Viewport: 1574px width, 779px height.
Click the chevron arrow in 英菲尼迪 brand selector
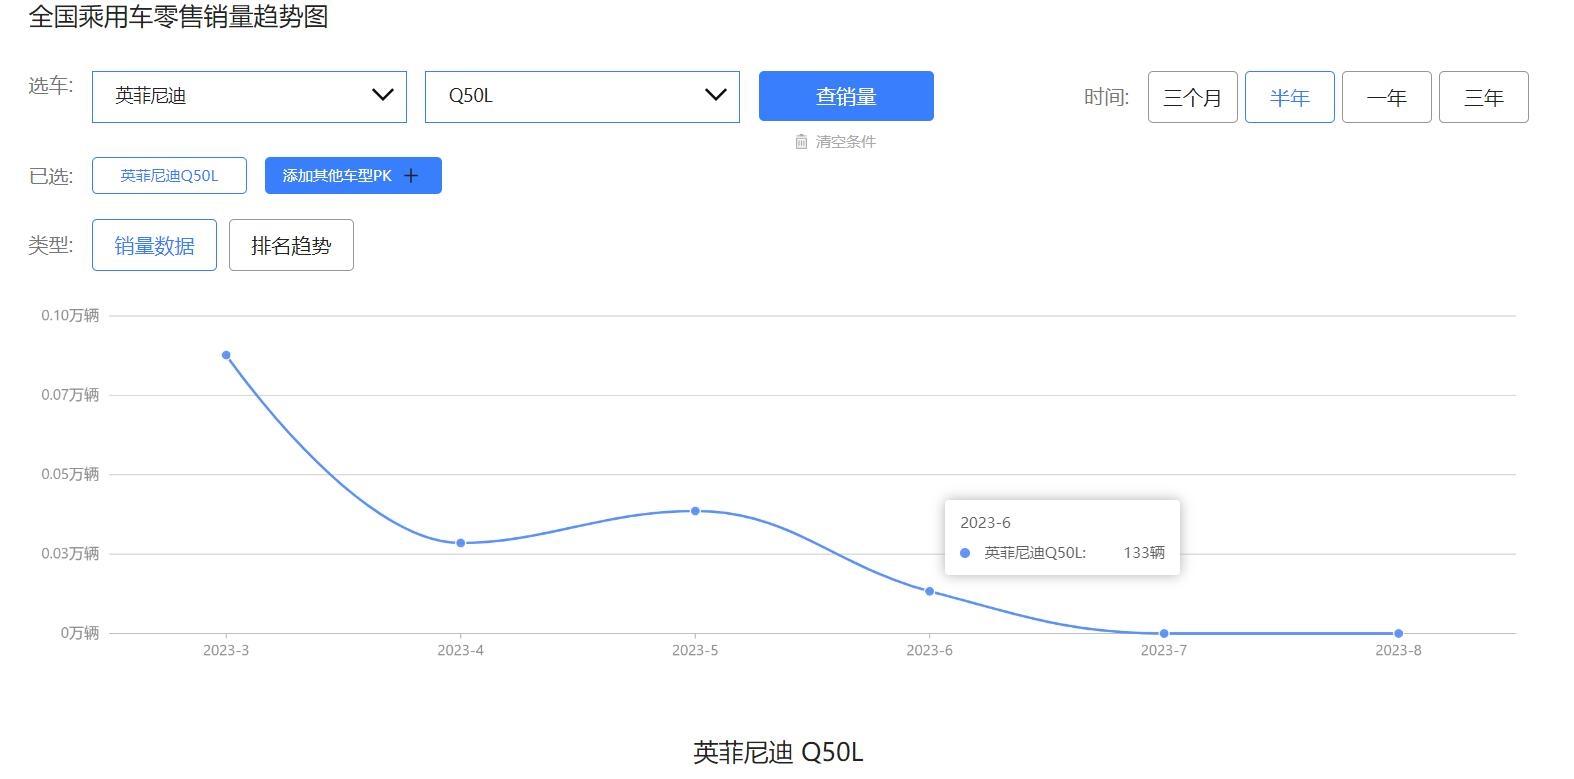click(382, 95)
